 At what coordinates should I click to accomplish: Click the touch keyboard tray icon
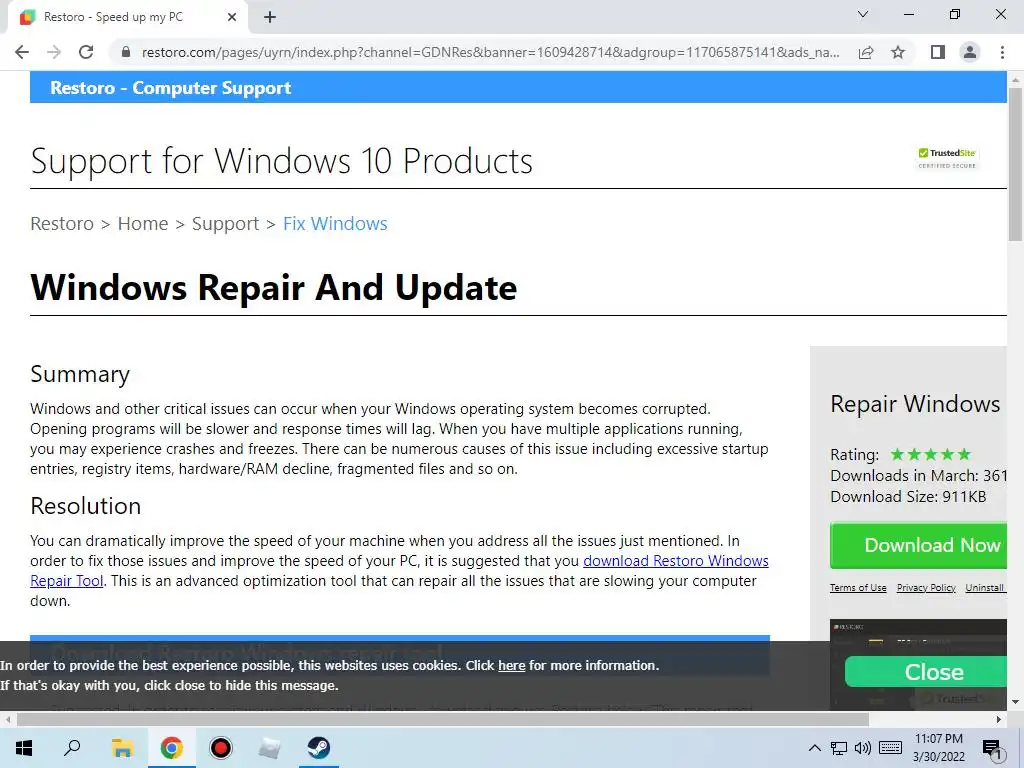coord(891,748)
